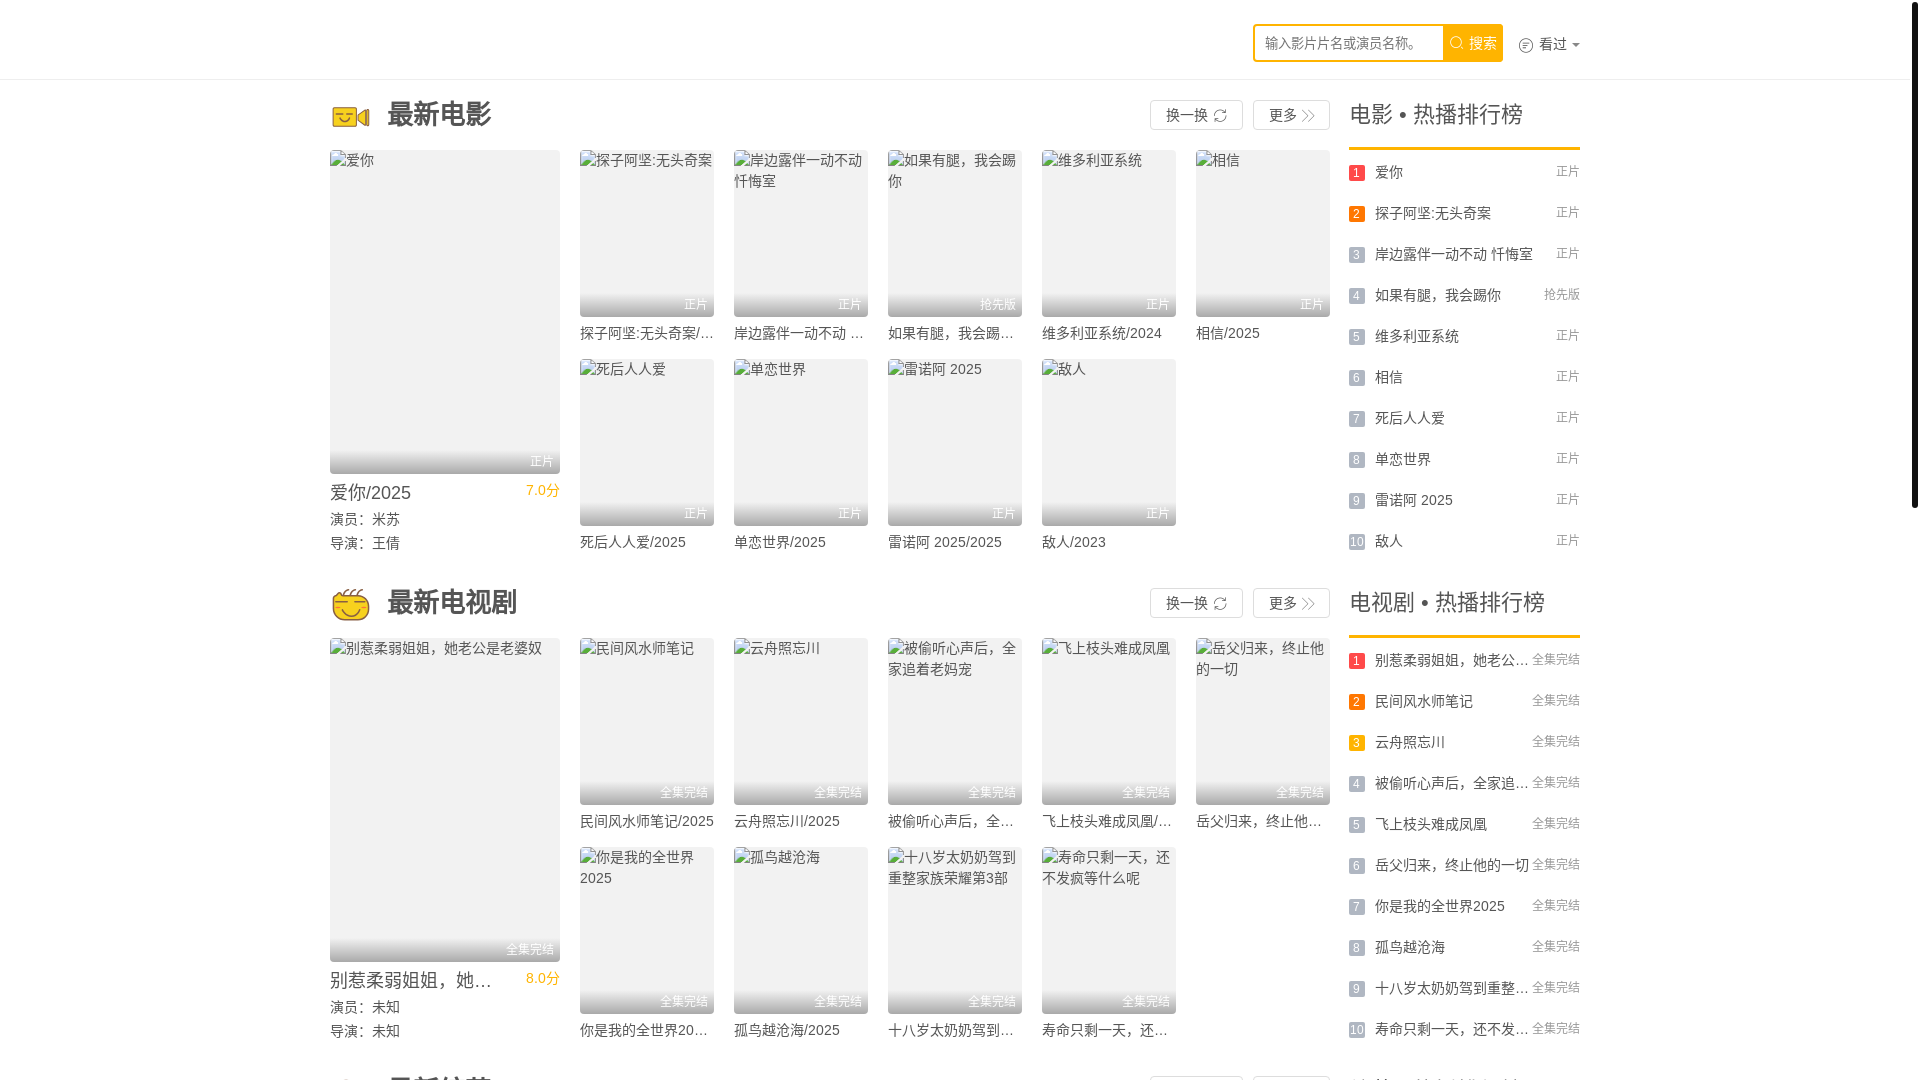This screenshot has width=1920, height=1080.
Task: Click the 民间风水师笔记/2025 title link
Action: (x=647, y=821)
